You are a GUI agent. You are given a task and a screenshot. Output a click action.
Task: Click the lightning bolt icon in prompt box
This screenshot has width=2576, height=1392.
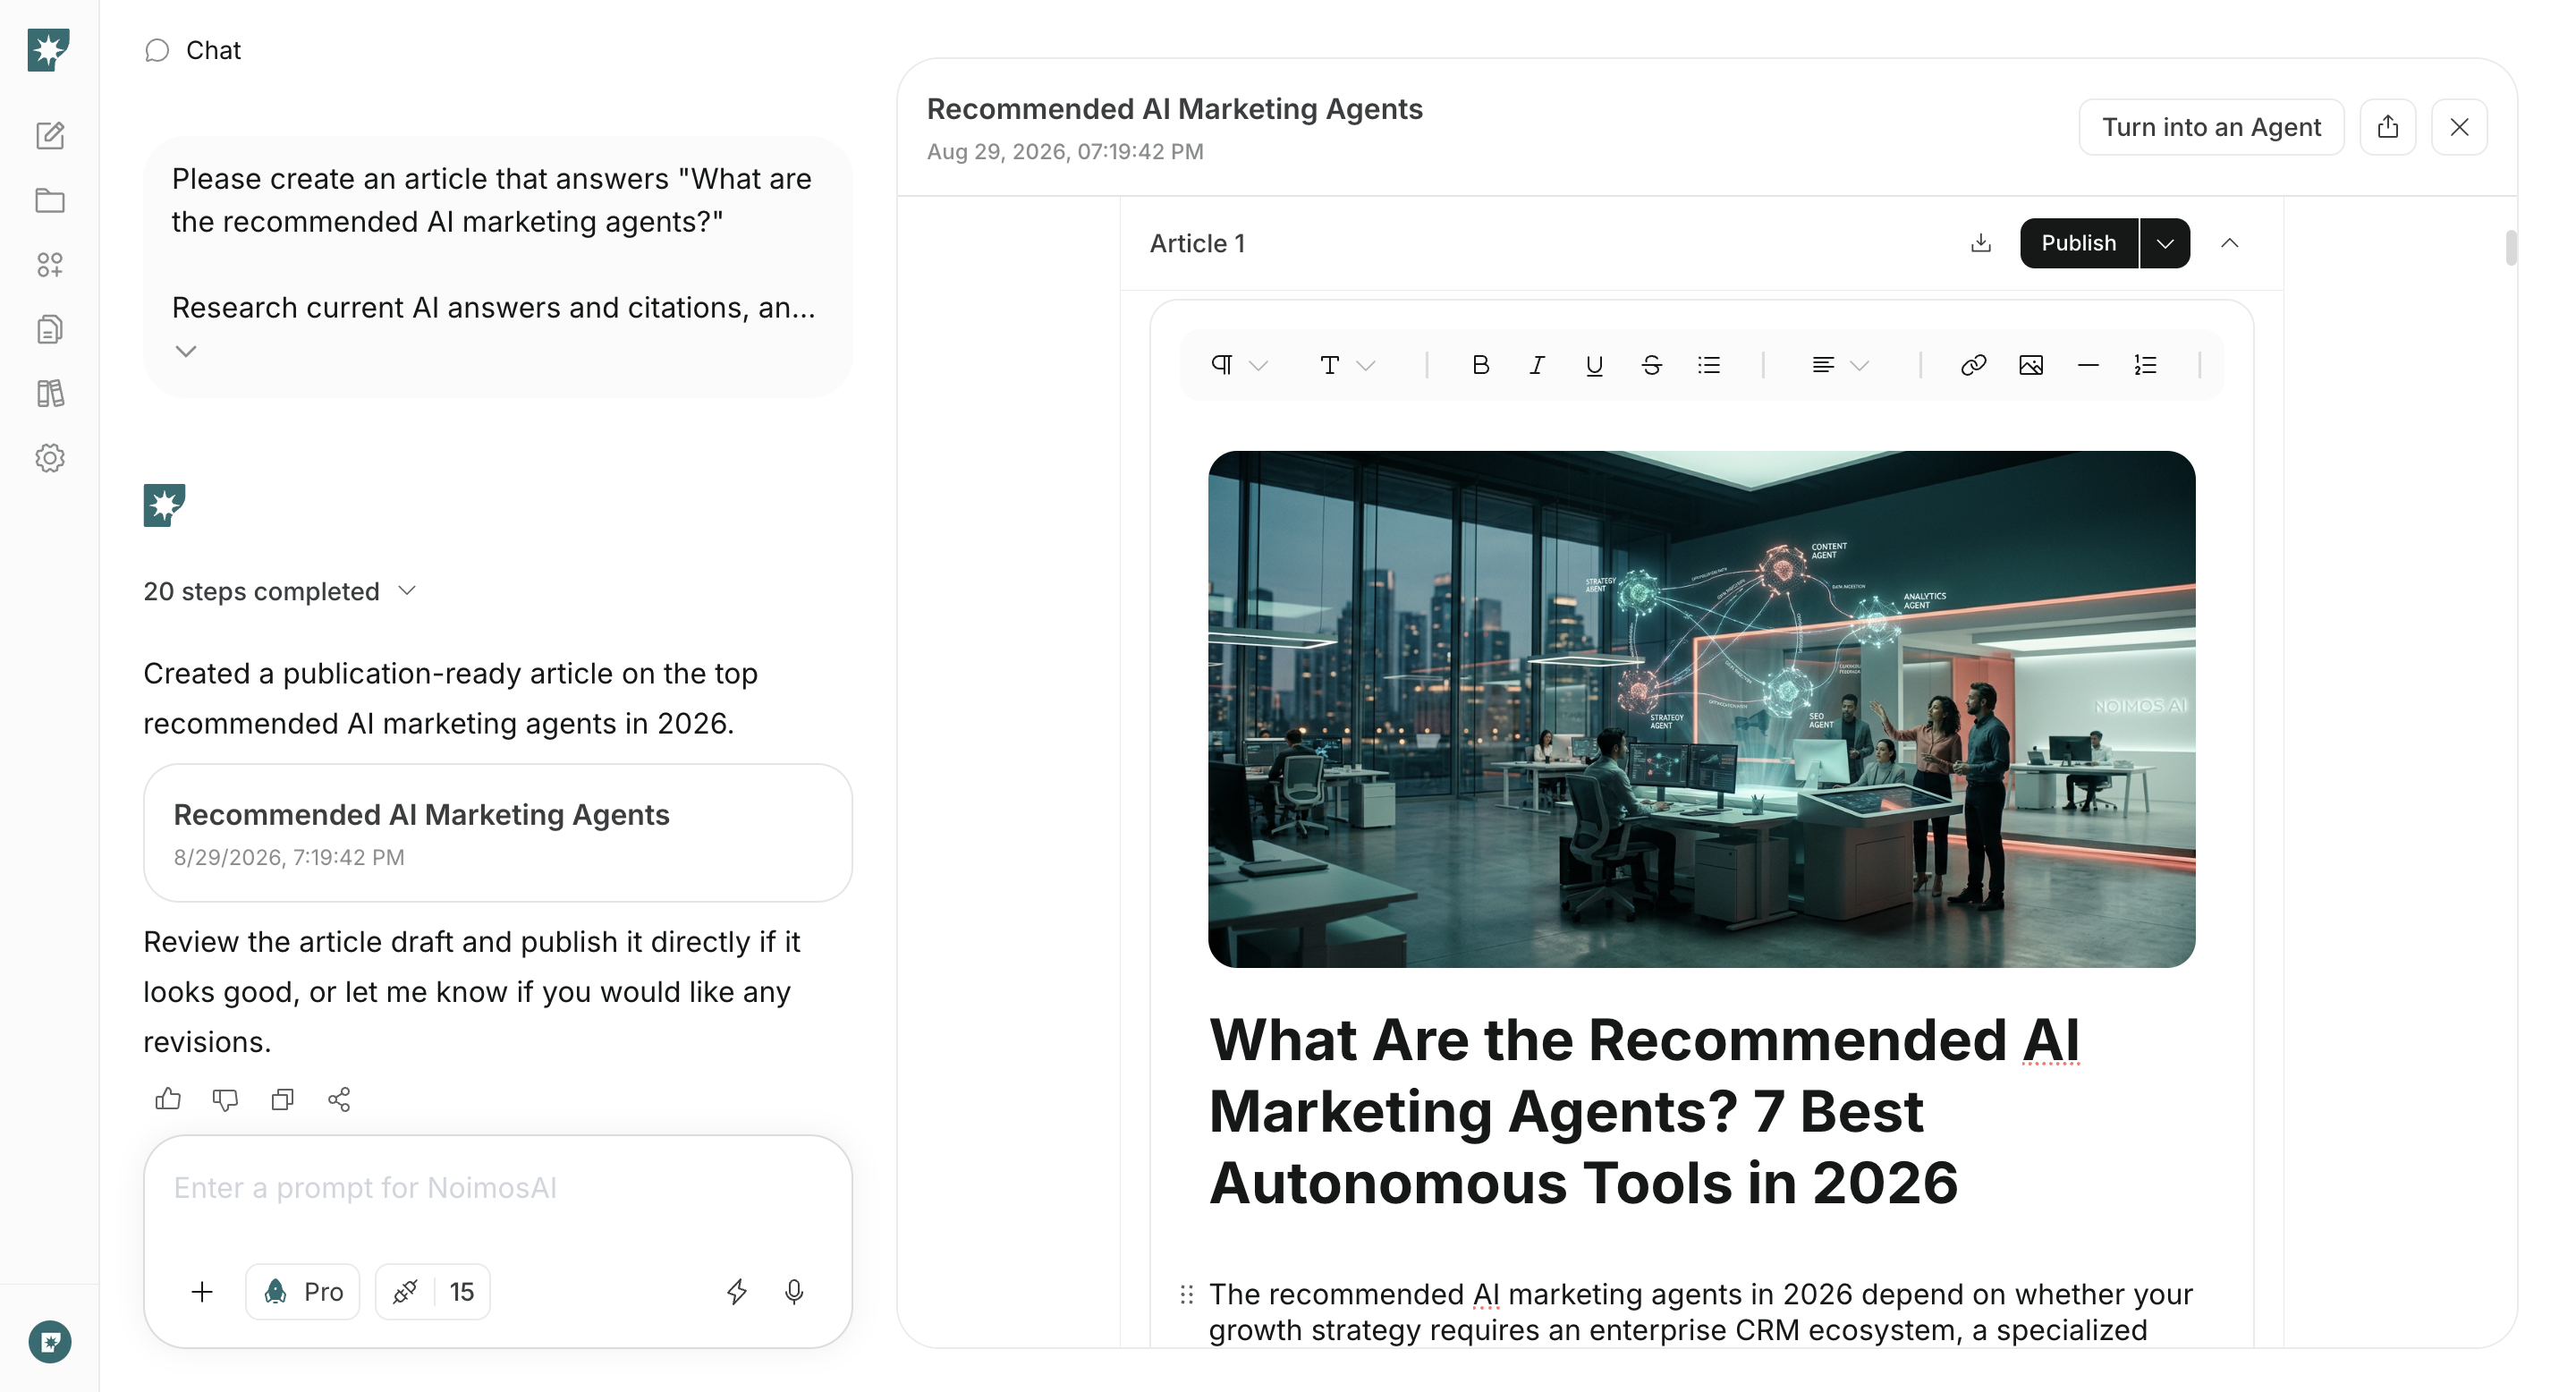(737, 1291)
